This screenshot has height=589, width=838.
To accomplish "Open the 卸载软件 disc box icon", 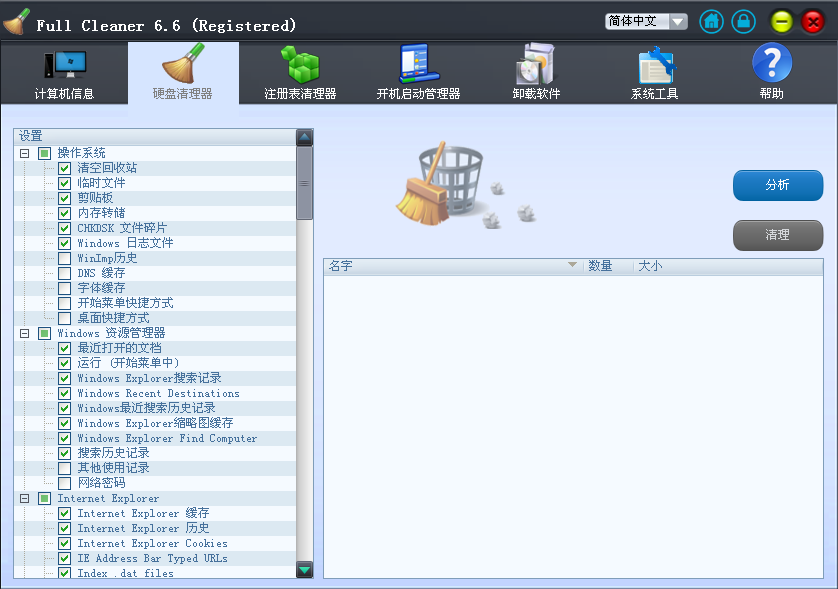I will tap(536, 64).
